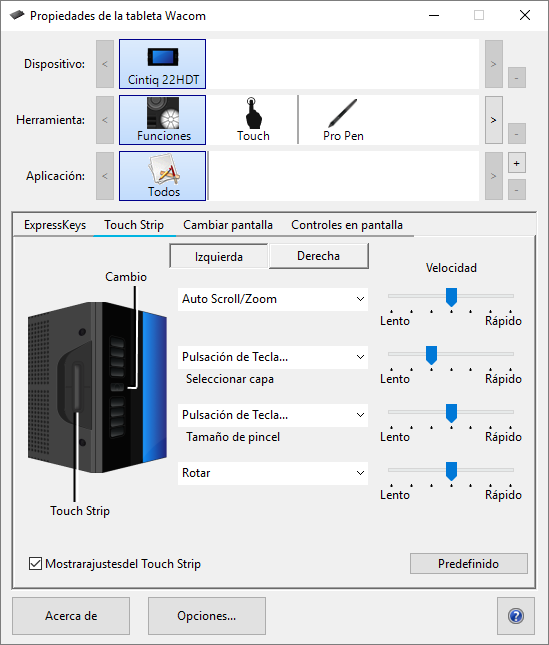
Task: Click the Predefinido button
Action: coord(468,564)
